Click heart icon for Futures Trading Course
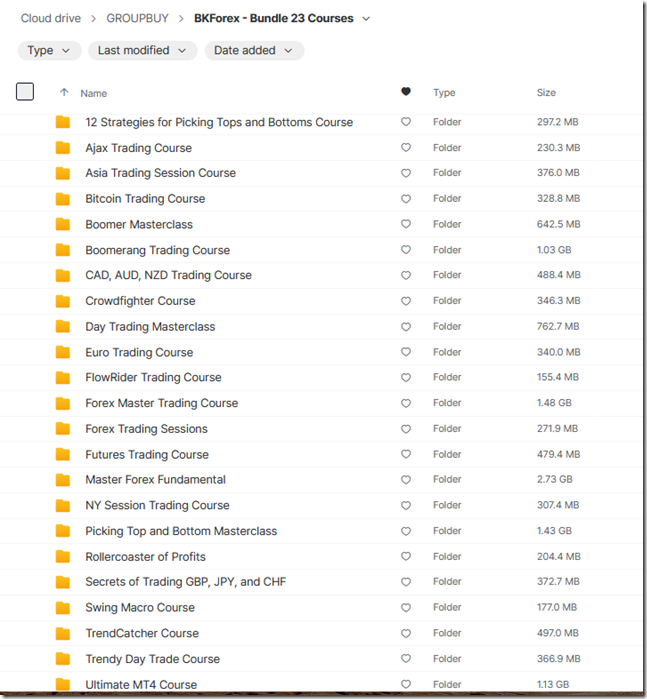 tap(406, 454)
